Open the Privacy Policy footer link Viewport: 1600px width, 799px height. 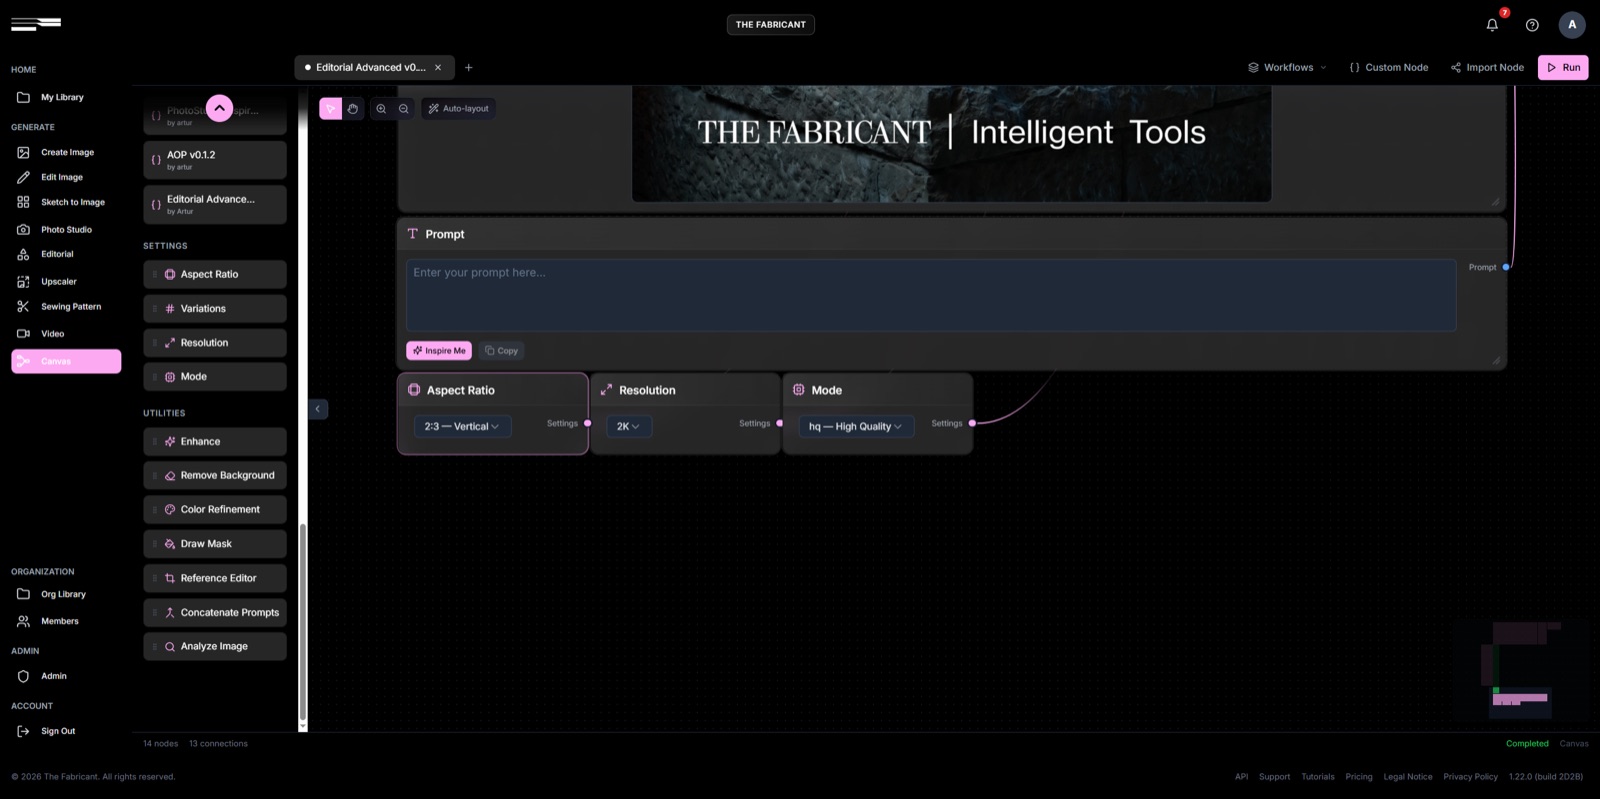coord(1470,777)
